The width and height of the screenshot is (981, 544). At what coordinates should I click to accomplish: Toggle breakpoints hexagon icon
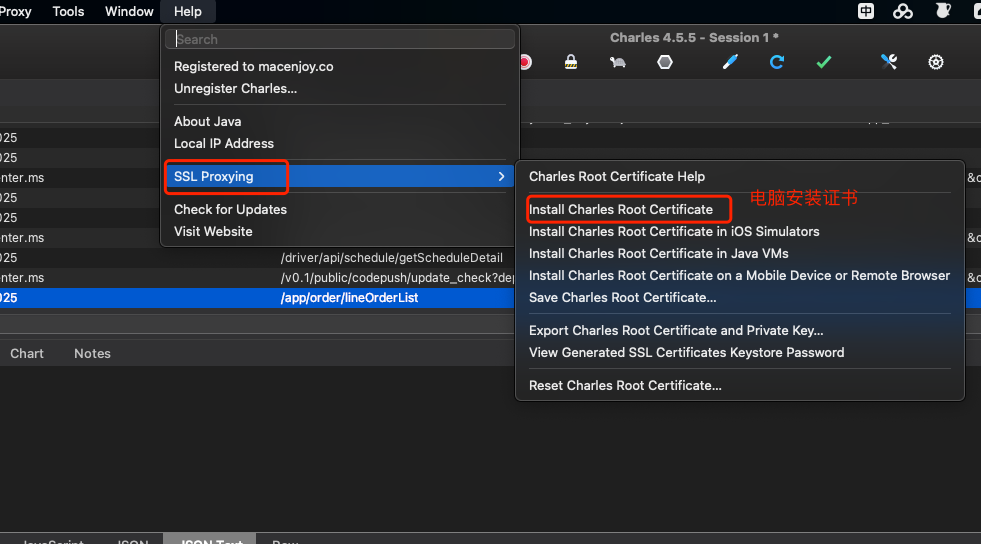pyautogui.click(x=665, y=62)
